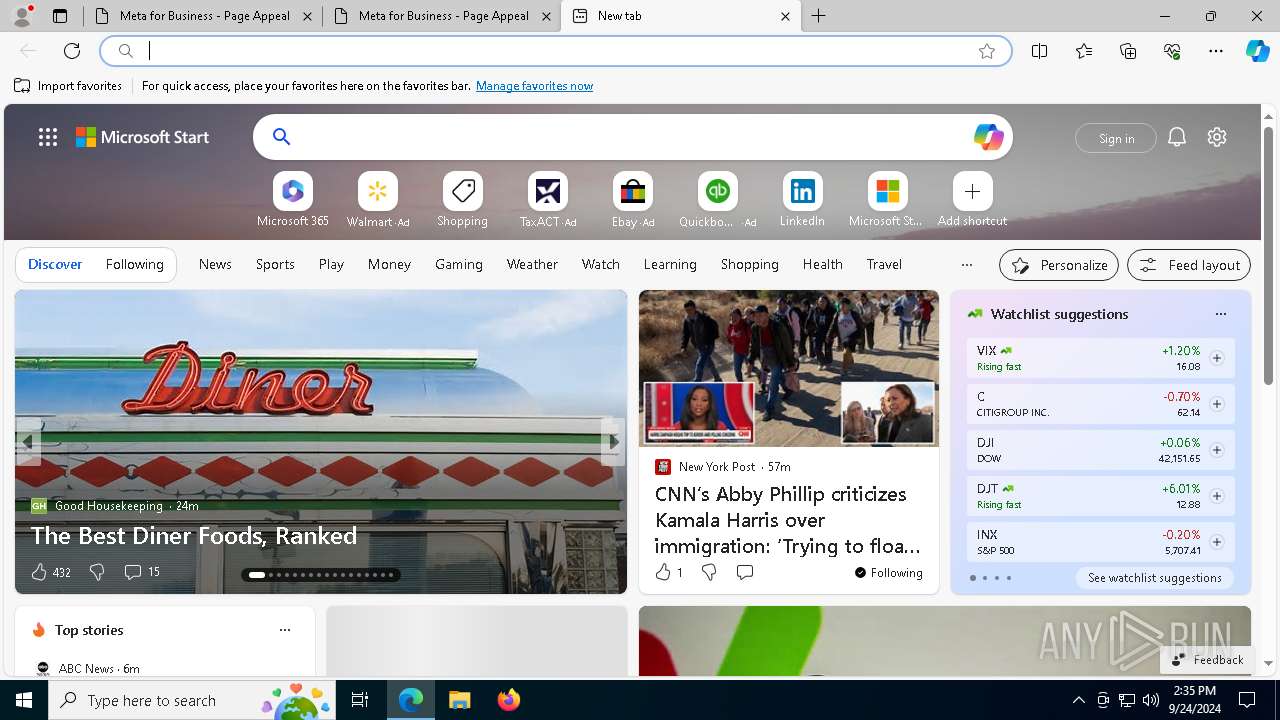Open Browser essentials heart icon
This screenshot has height=720, width=1280.
point(1172,51)
